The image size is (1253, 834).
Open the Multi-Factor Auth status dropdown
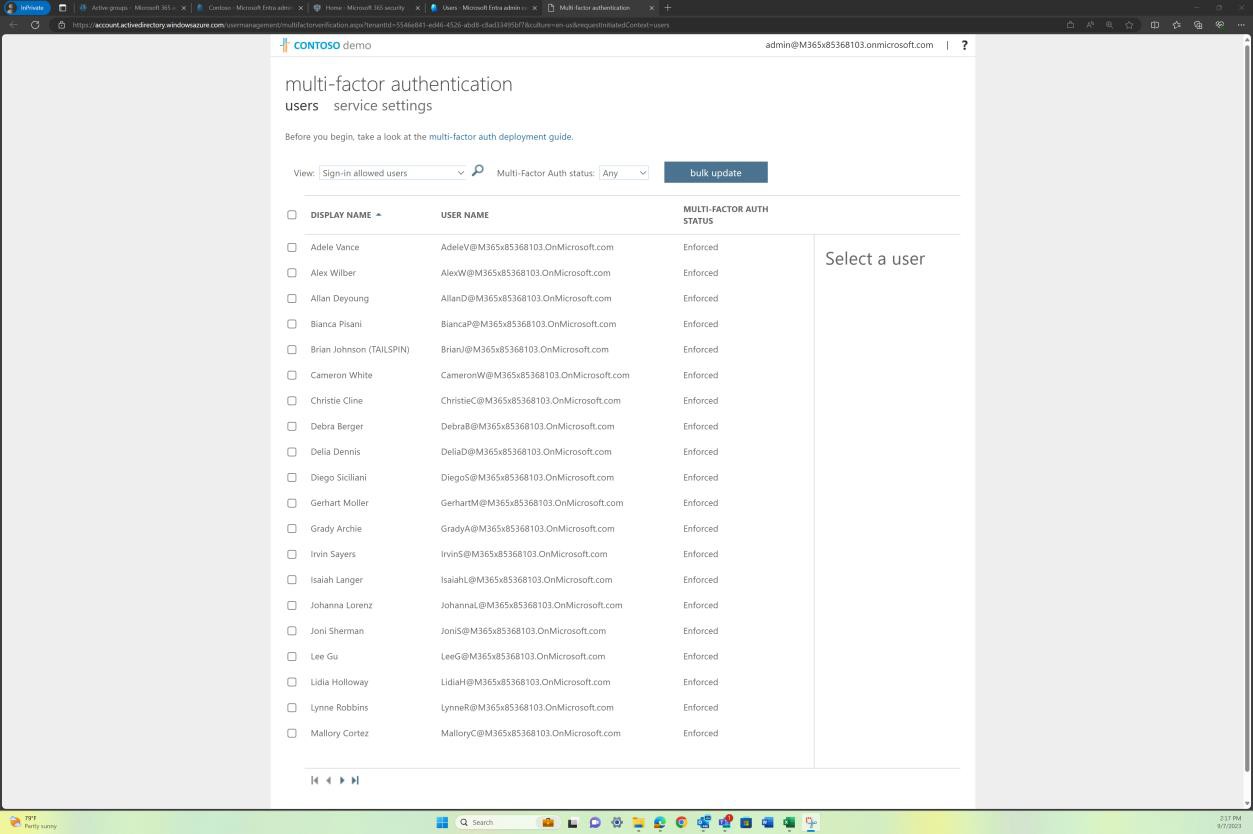623,172
